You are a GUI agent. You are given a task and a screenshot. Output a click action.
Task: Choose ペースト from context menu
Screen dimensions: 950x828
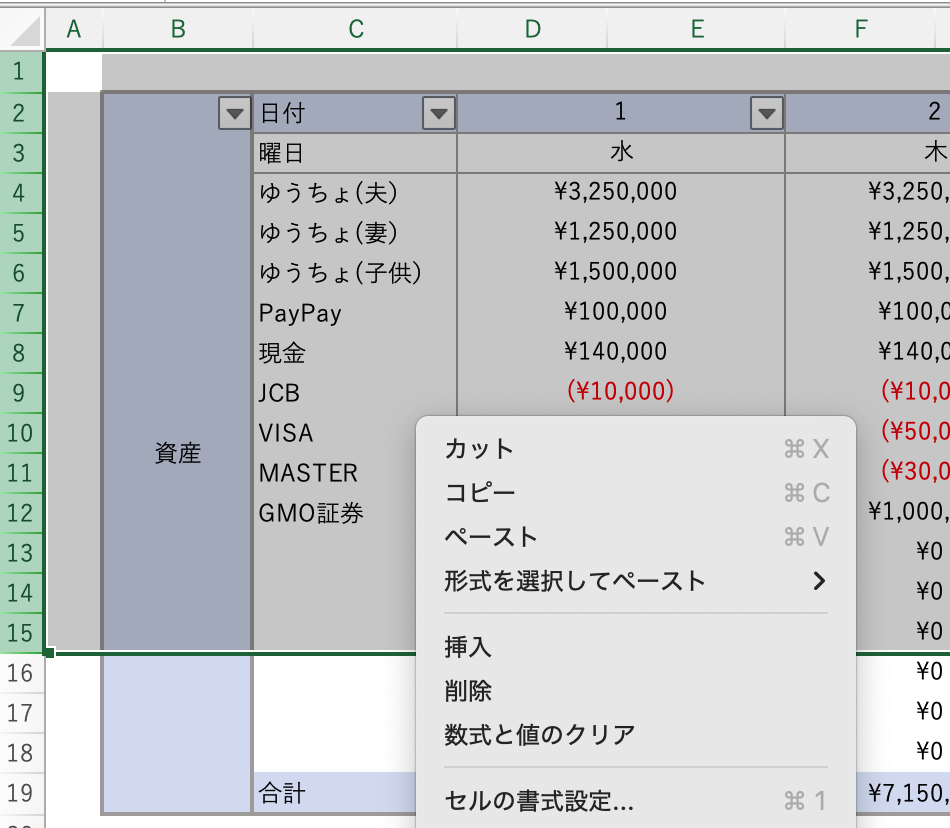pos(491,537)
